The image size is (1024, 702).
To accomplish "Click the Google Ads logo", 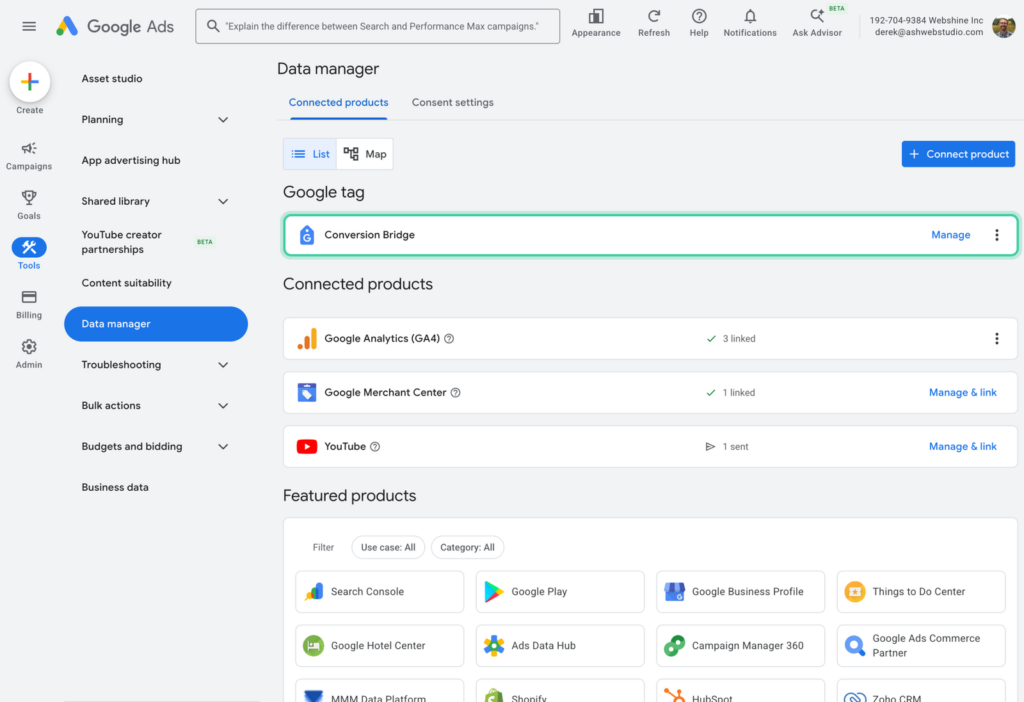I will click(115, 26).
